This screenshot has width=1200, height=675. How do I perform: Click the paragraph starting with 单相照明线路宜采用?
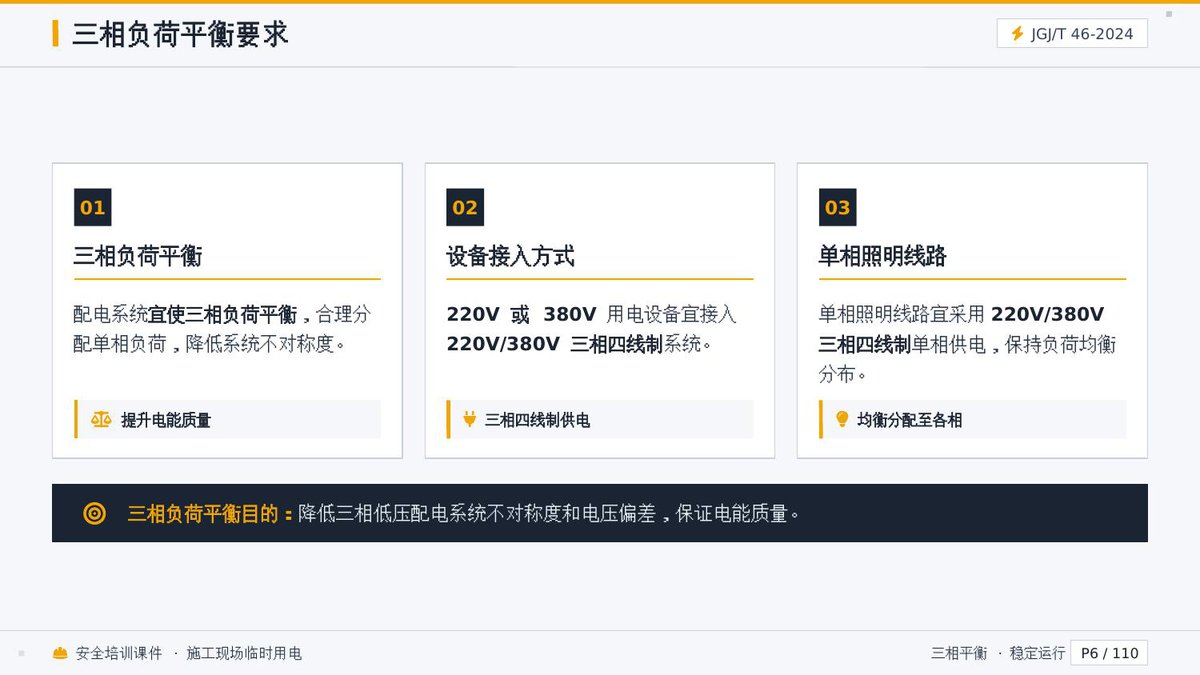coord(968,344)
